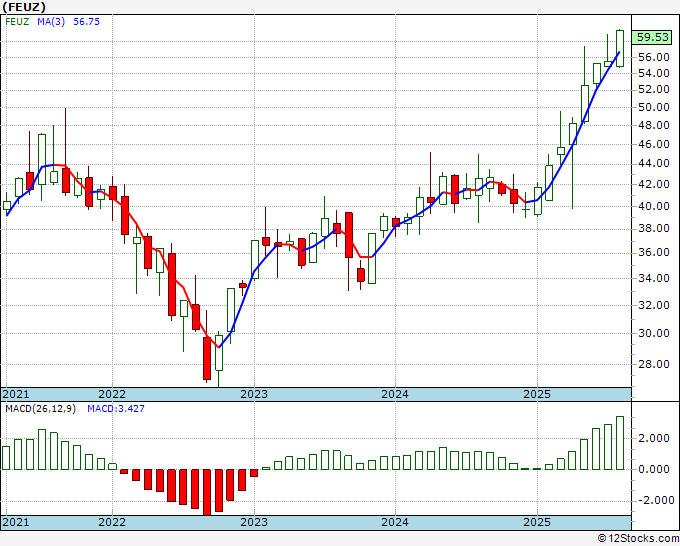Click the 28.00 price axis label

click(x=653, y=364)
